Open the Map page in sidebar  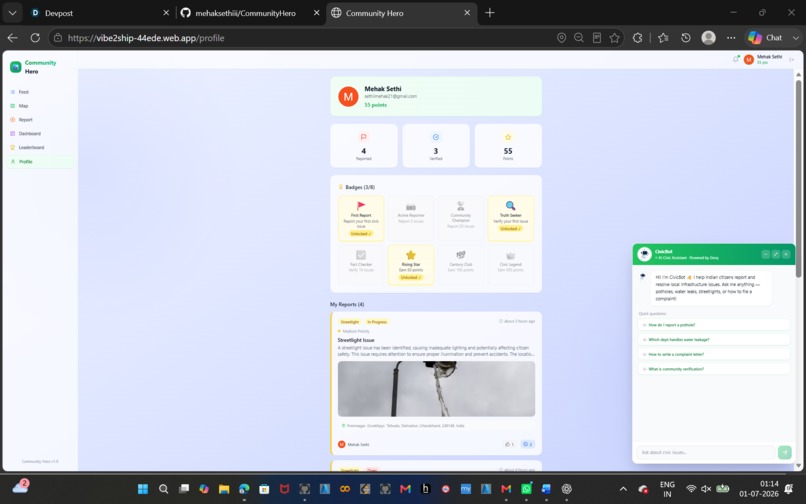[x=39, y=106]
